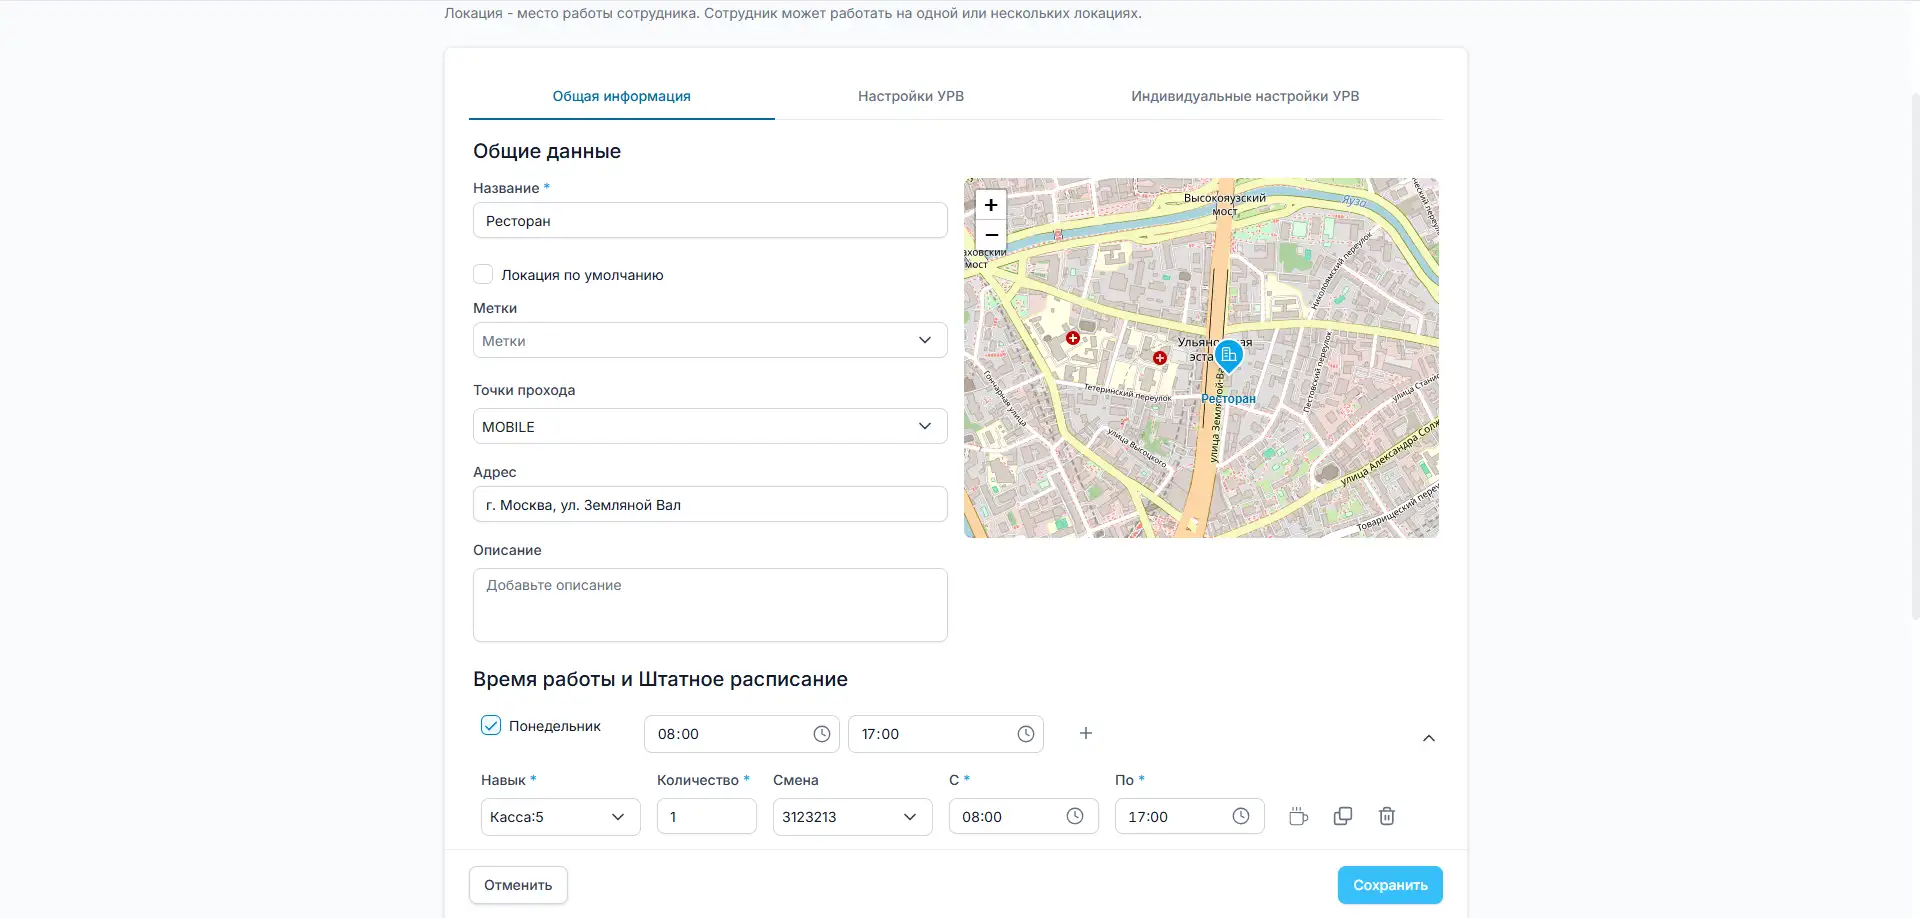Click the Monday 08:00 start time field
This screenshot has width=1920, height=918.
point(741,734)
